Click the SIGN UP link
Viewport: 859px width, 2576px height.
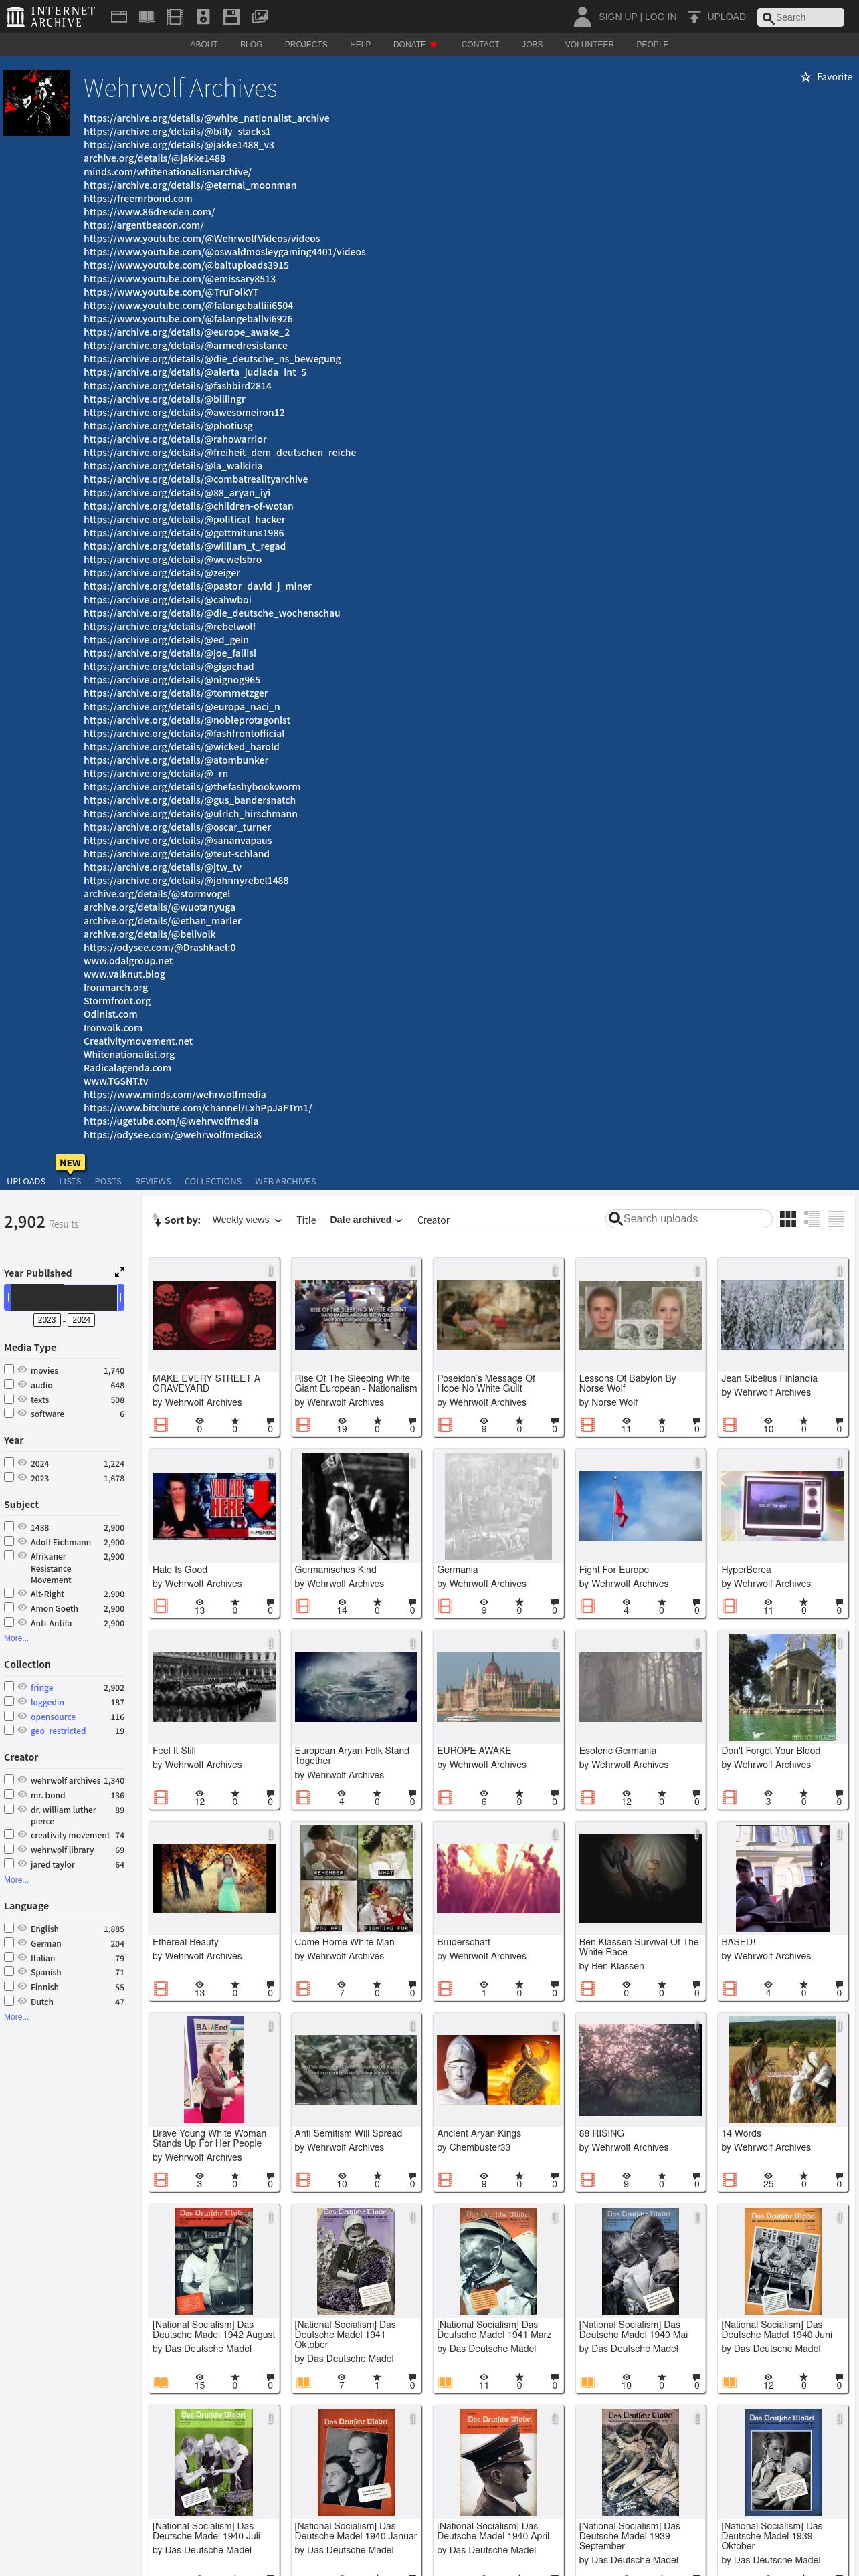618,17
